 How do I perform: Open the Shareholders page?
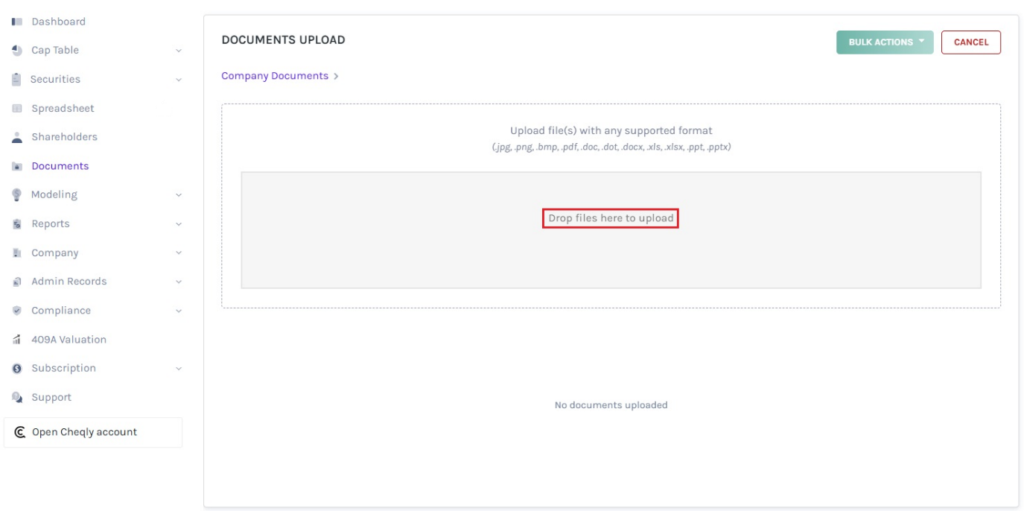64,137
